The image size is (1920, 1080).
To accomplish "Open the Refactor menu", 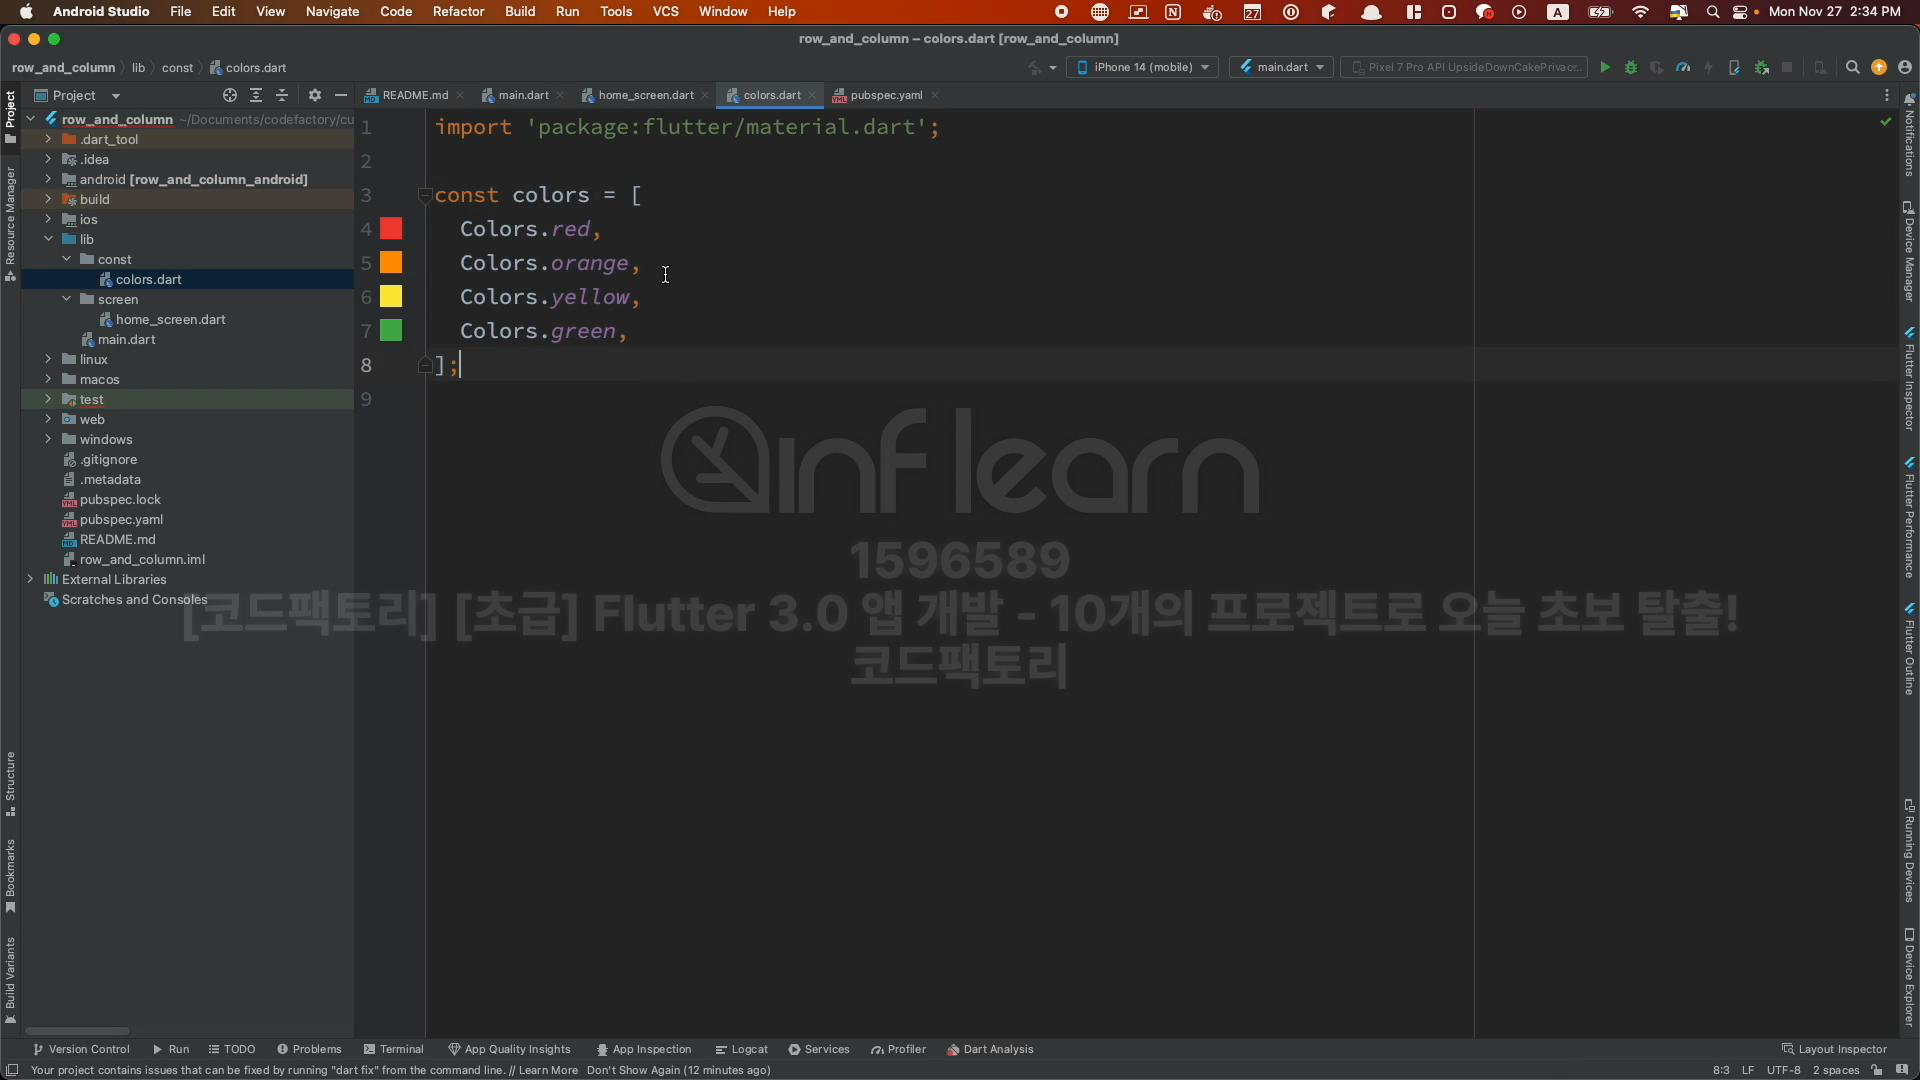I will pos(458,11).
